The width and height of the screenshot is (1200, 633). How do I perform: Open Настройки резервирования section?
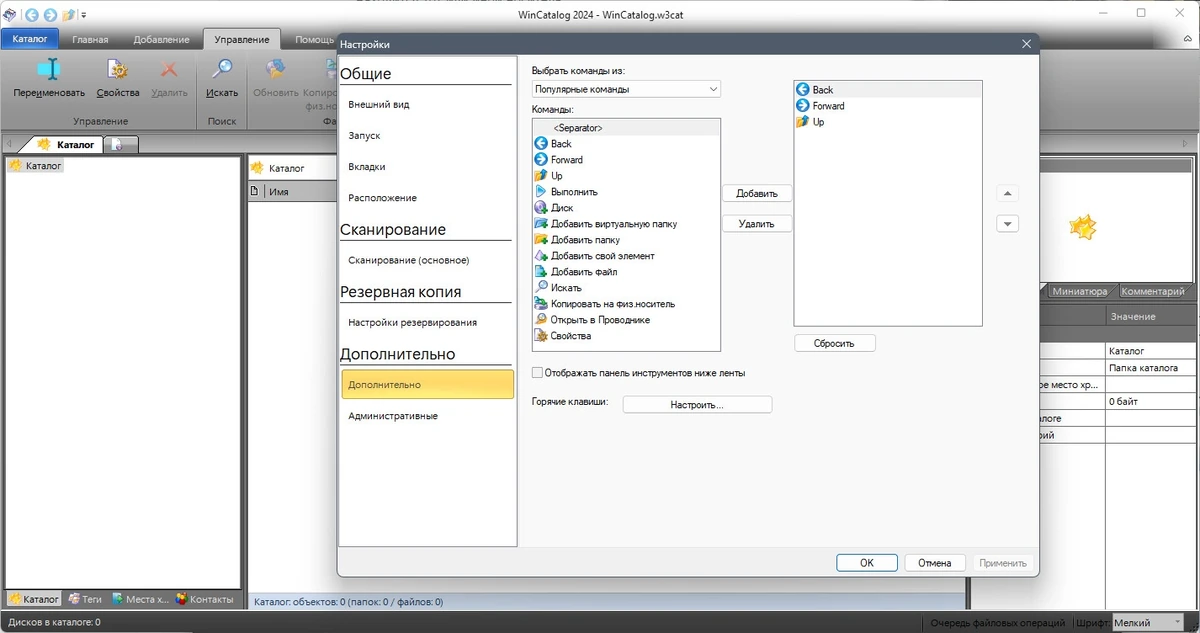[428, 322]
